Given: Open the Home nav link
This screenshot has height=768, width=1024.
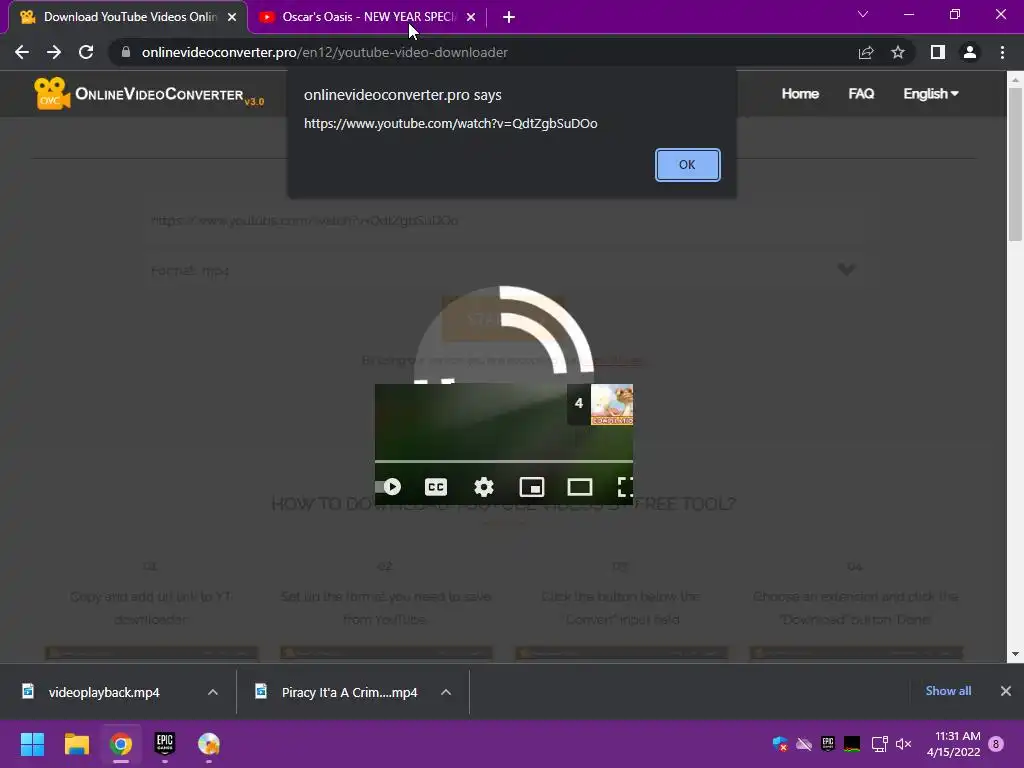Looking at the screenshot, I should 800,94.
